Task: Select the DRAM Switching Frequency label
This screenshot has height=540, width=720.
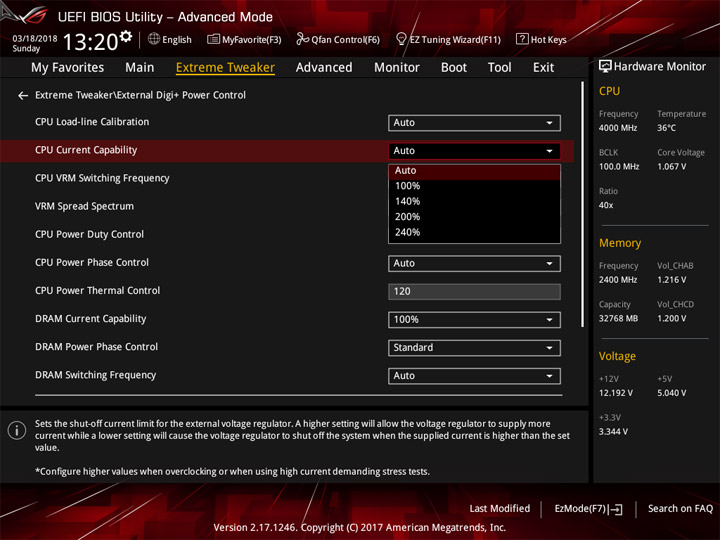Action: (x=96, y=375)
